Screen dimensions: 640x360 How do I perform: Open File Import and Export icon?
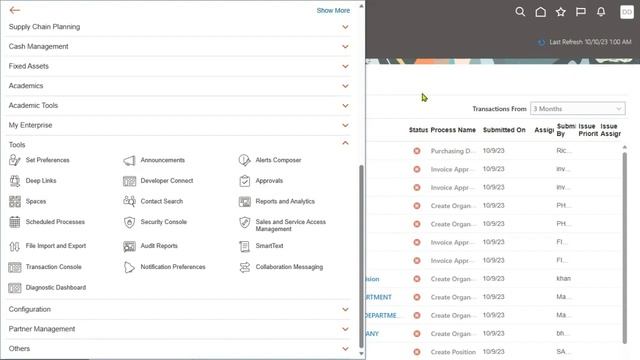click(x=15, y=246)
